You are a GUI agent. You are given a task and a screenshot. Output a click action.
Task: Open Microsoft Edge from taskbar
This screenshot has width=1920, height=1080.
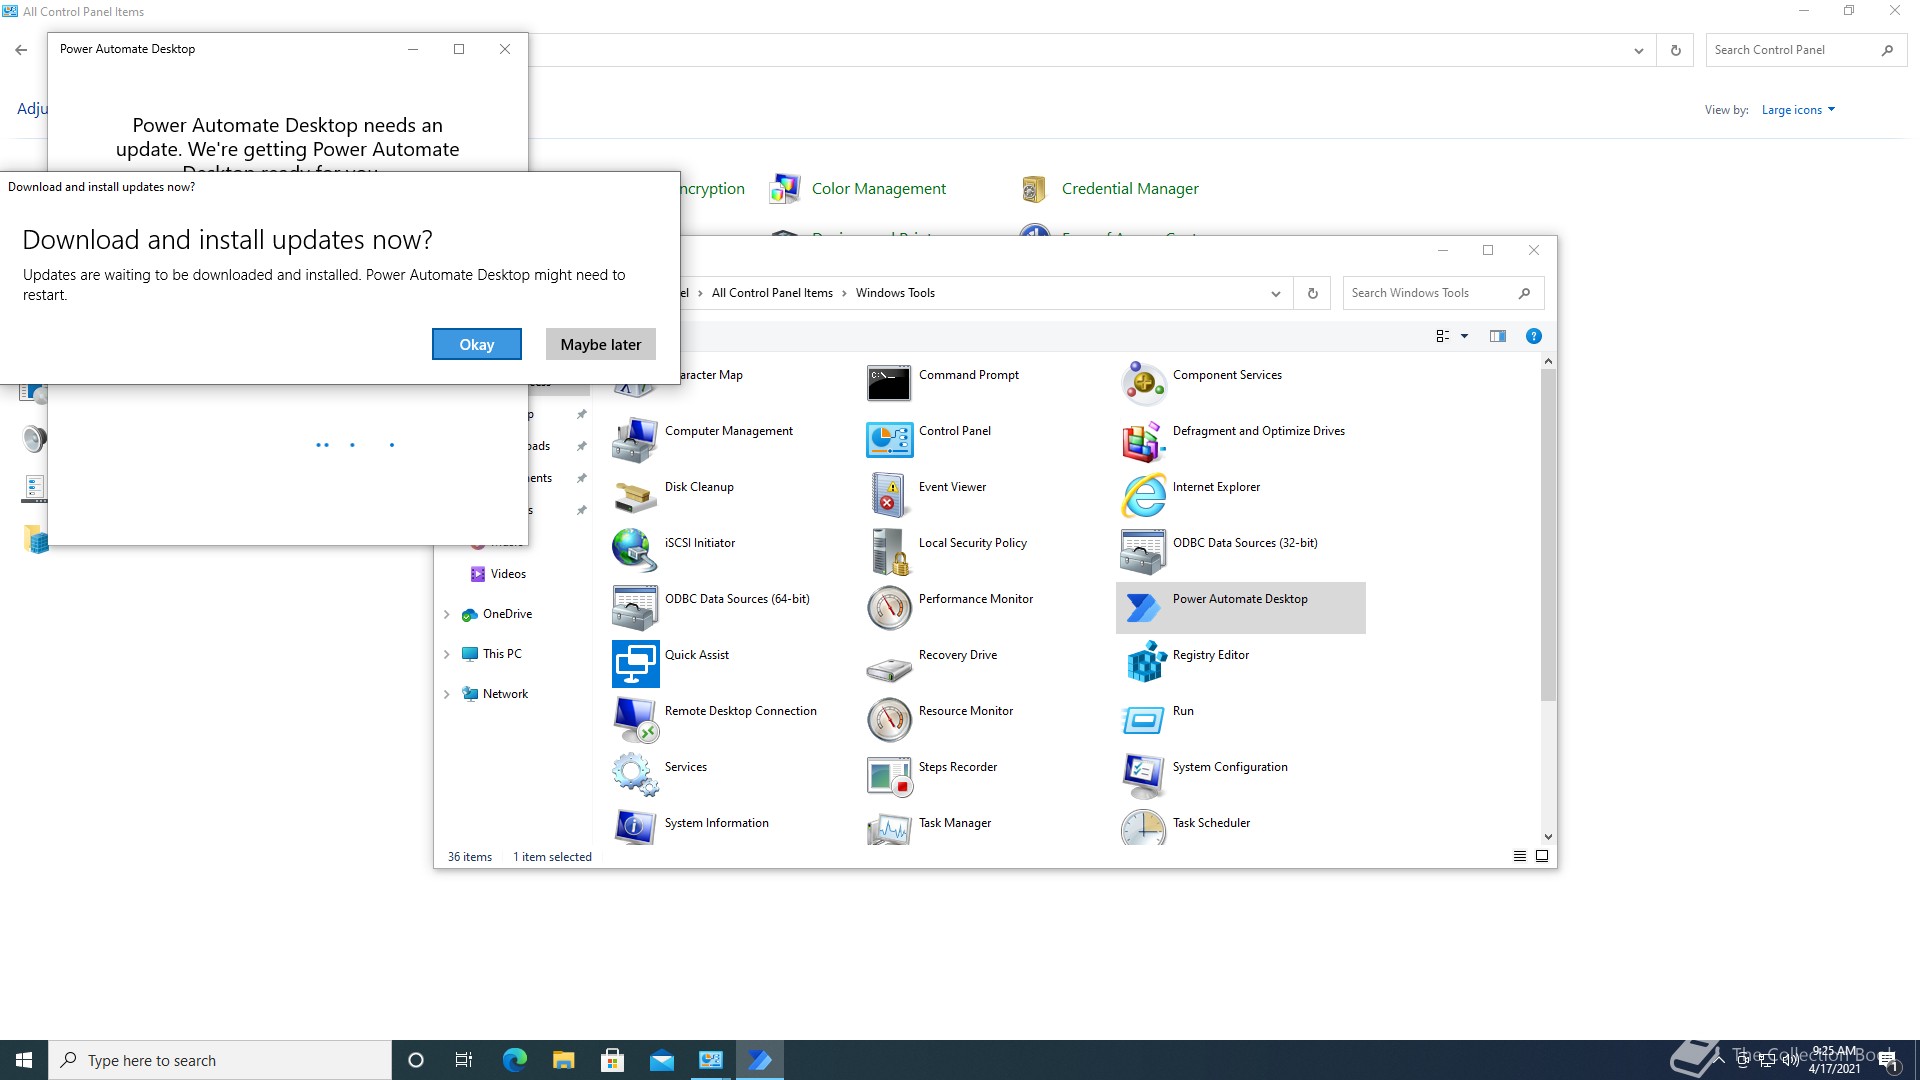tap(515, 1060)
